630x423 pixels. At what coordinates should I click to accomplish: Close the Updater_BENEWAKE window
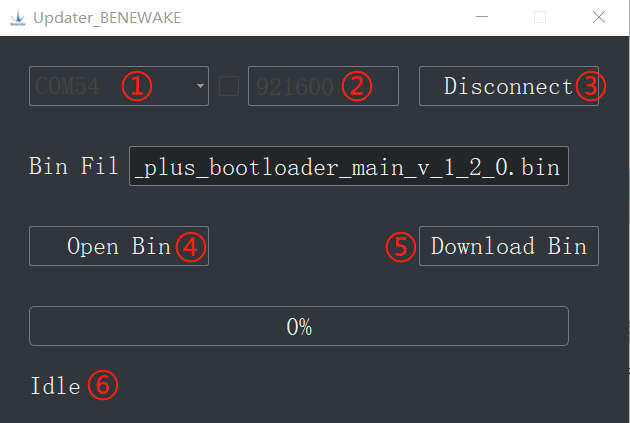point(599,17)
